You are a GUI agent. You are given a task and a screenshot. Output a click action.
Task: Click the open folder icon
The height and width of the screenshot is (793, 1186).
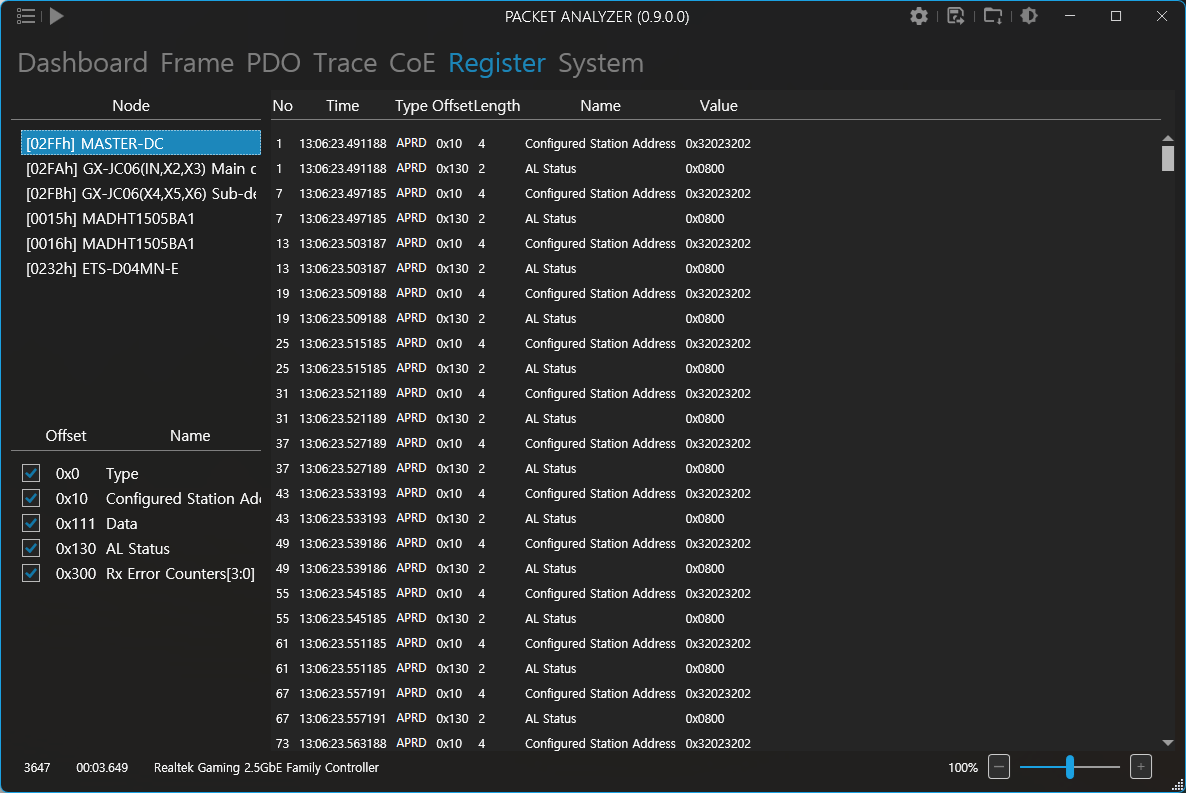[992, 16]
